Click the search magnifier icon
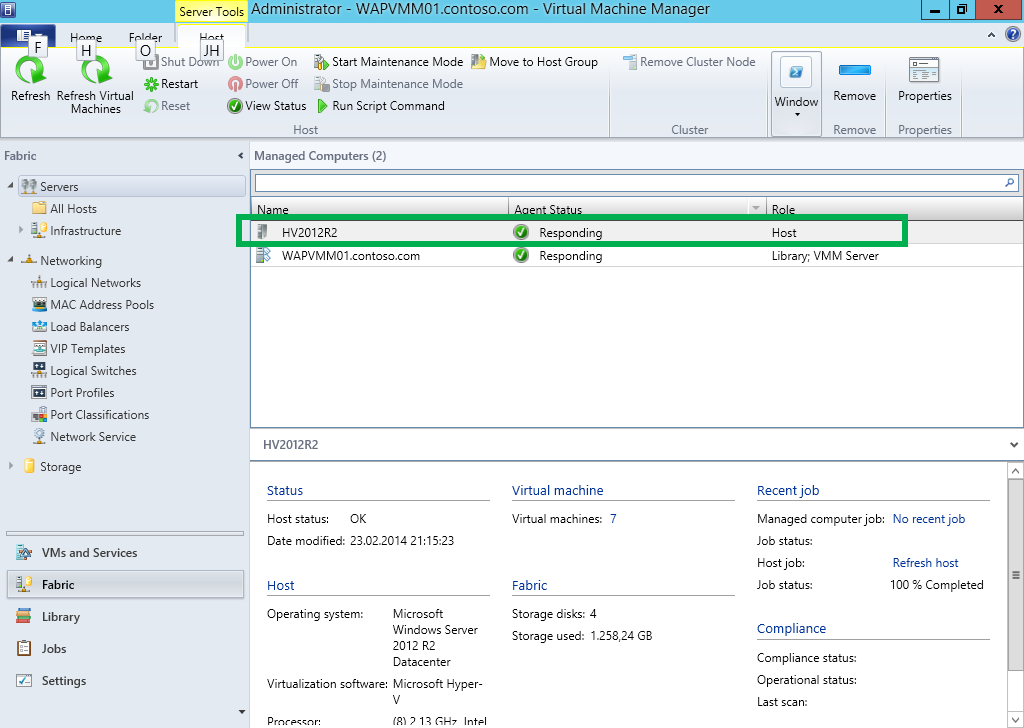 (1010, 183)
